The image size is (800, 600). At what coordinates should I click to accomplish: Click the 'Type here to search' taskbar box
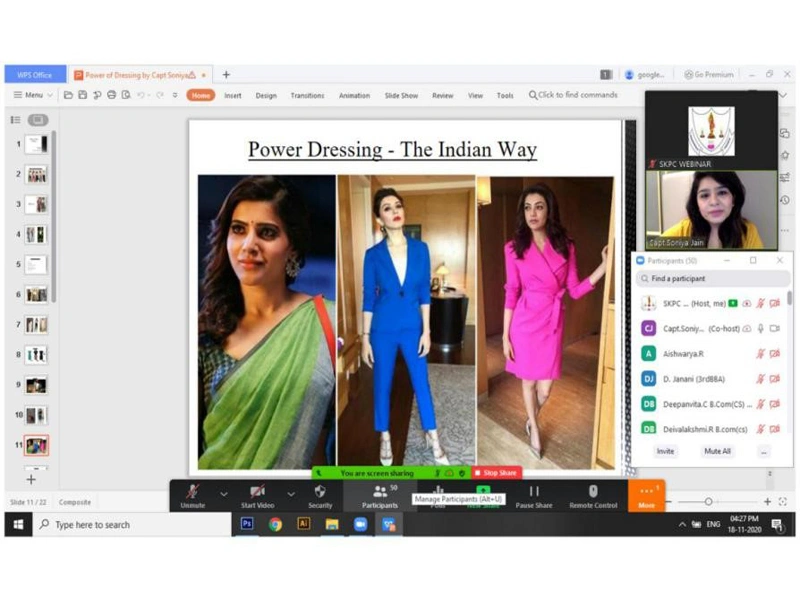tap(133, 524)
